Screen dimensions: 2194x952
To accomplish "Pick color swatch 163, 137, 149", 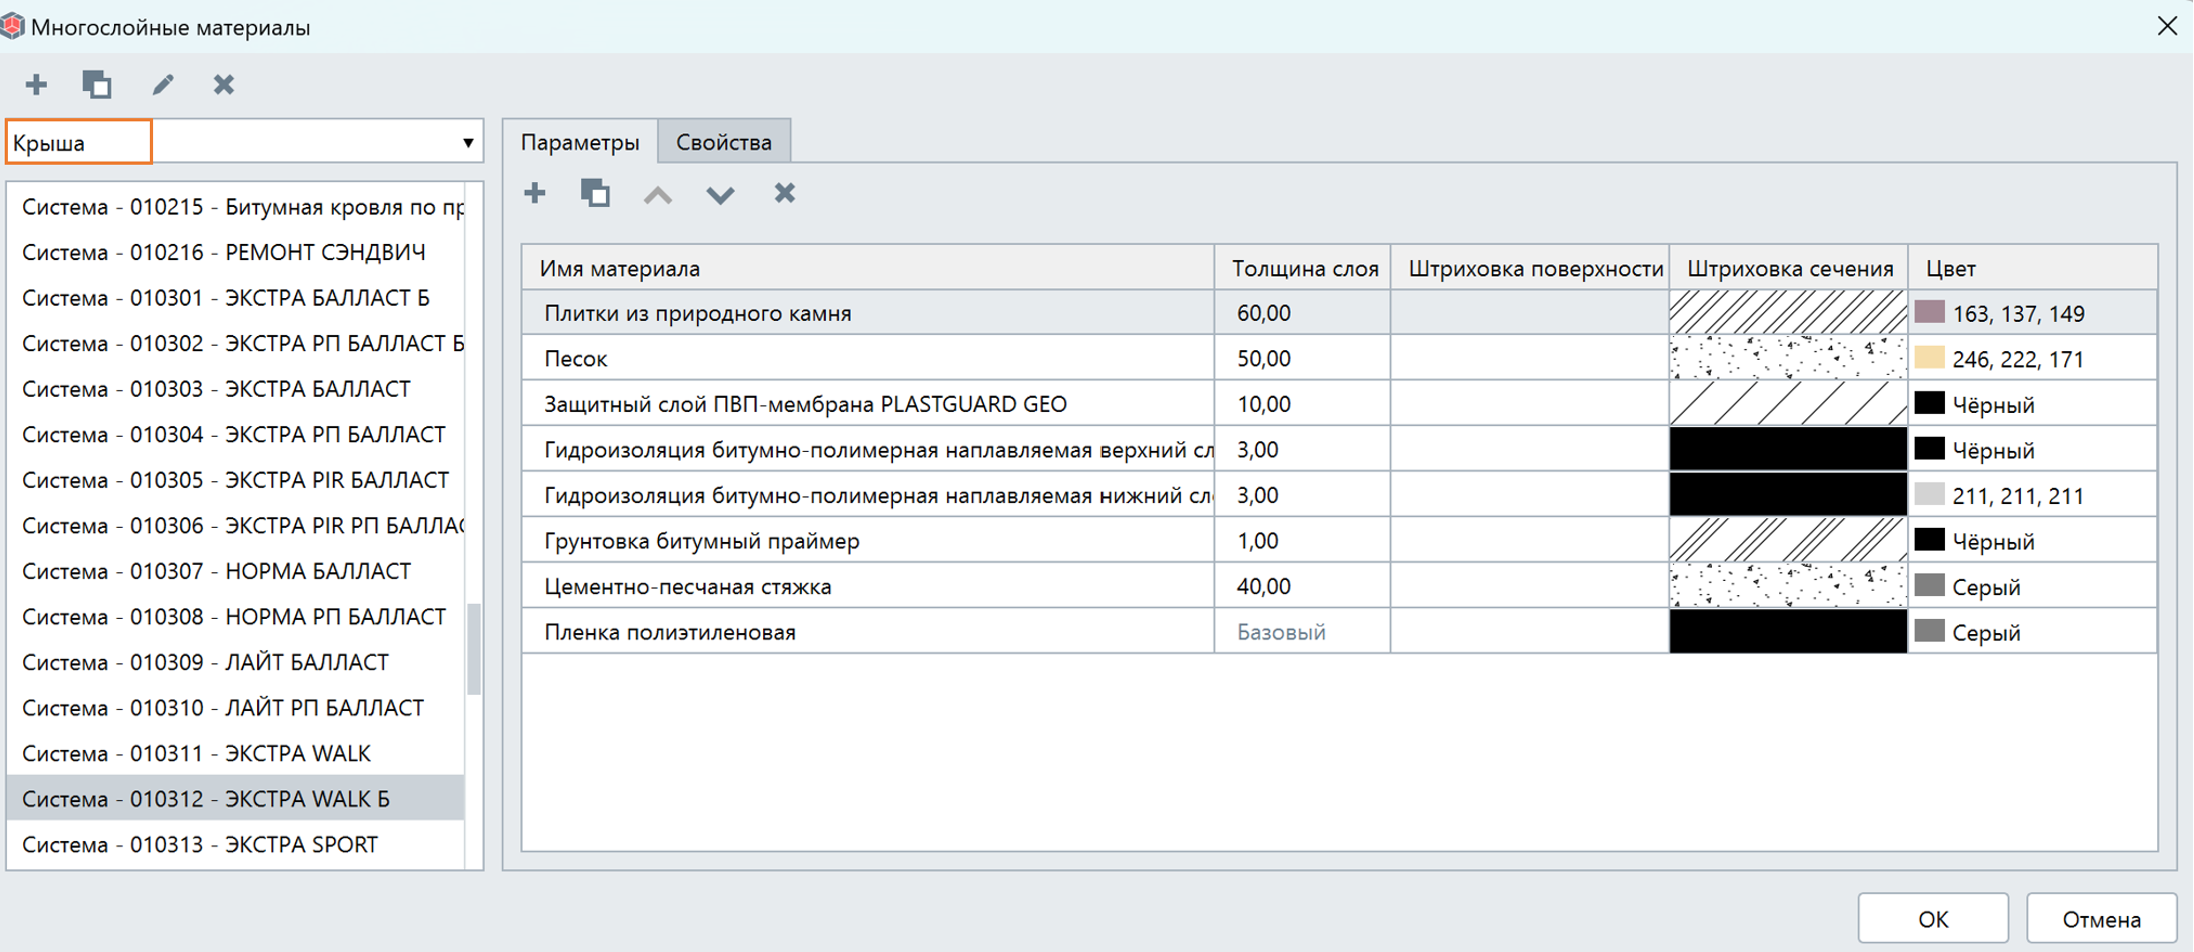I will 1930,312.
